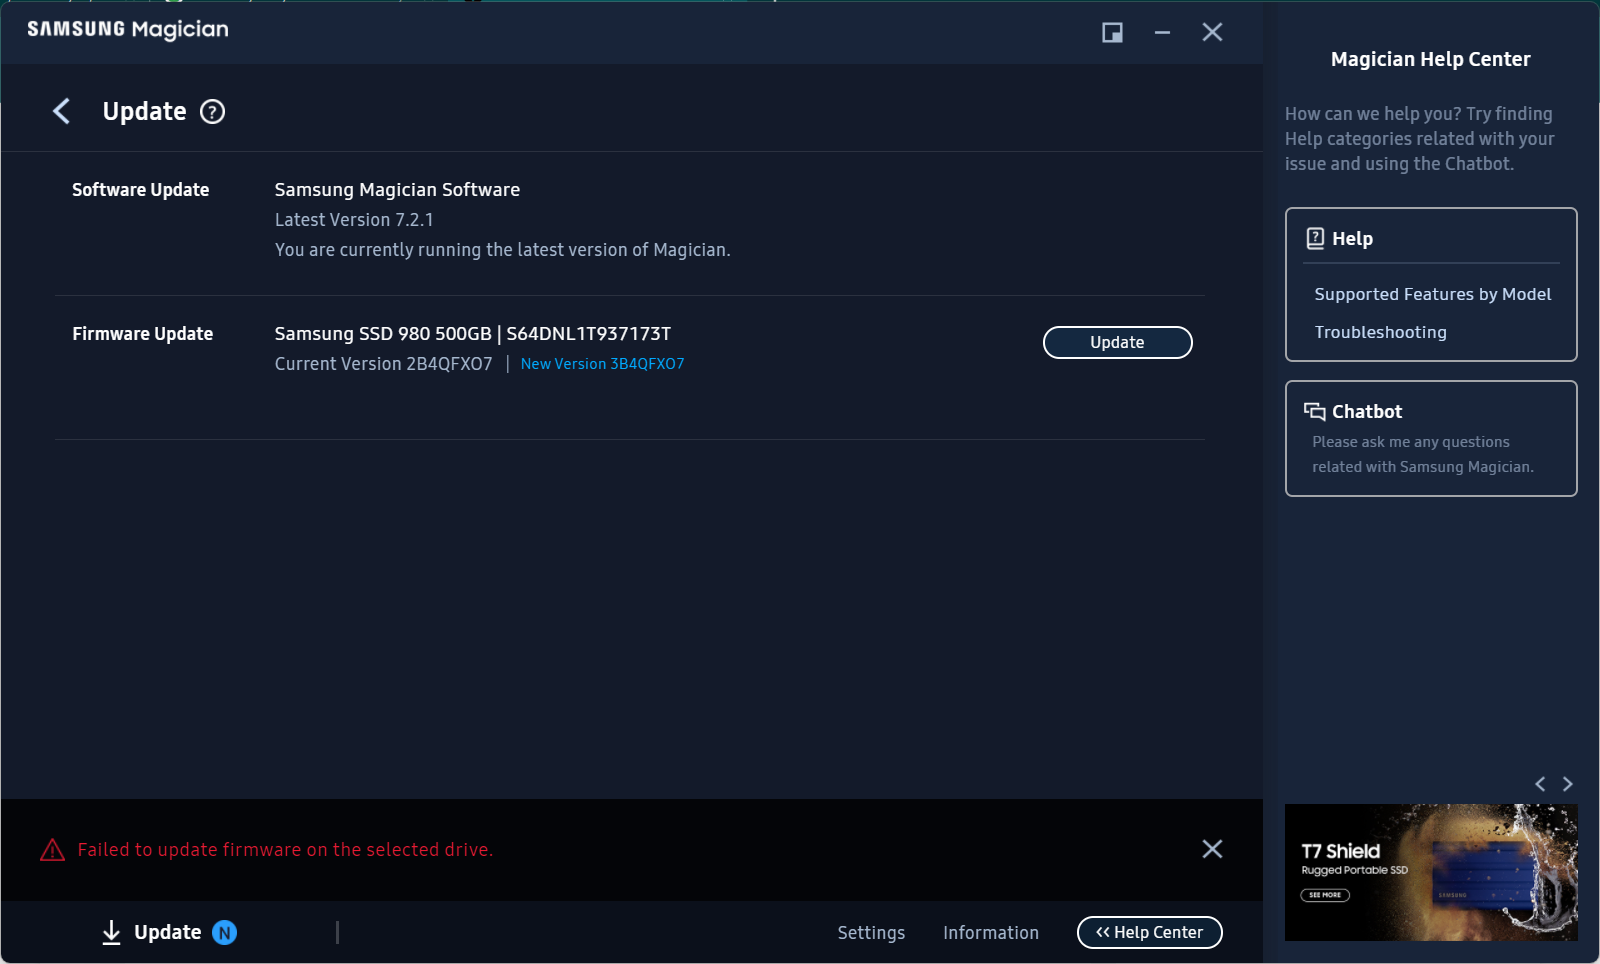Switch to the Settings tab
Viewport: 1600px width, 964px height.
point(870,932)
